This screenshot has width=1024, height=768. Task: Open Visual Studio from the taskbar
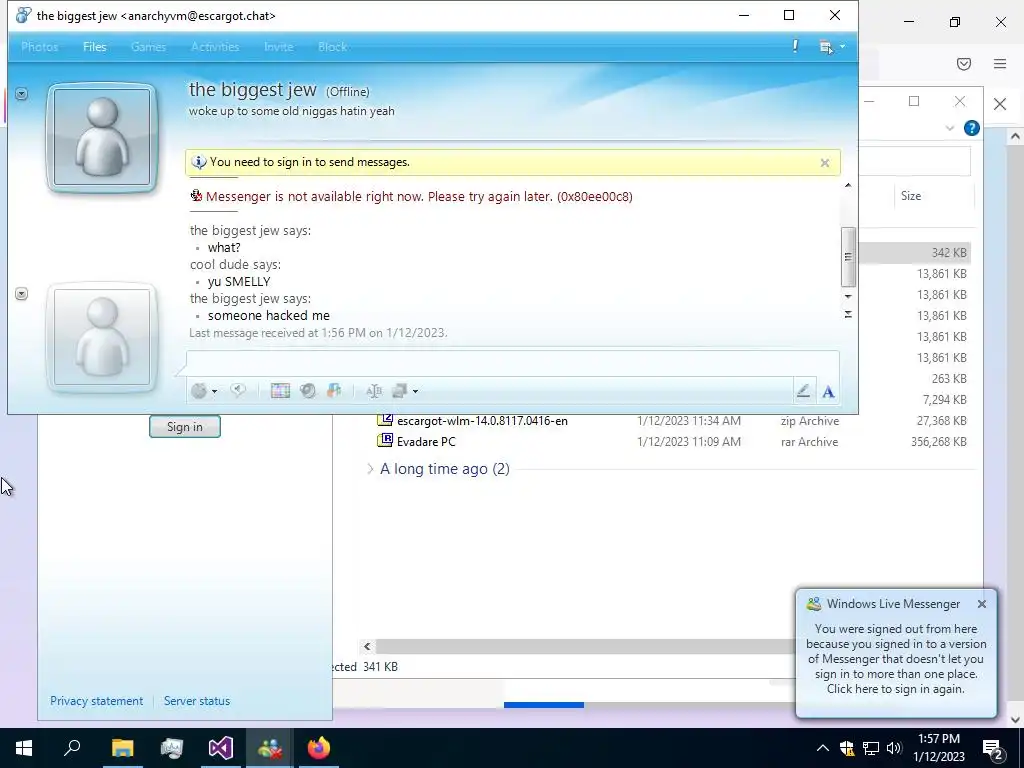tap(221, 748)
